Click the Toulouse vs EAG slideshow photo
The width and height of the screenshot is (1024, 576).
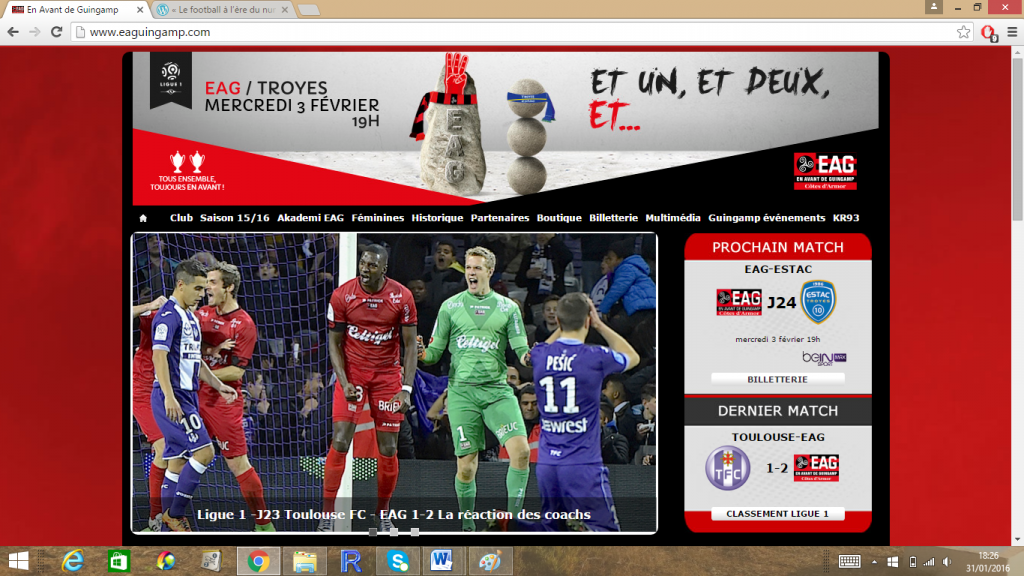(x=394, y=382)
